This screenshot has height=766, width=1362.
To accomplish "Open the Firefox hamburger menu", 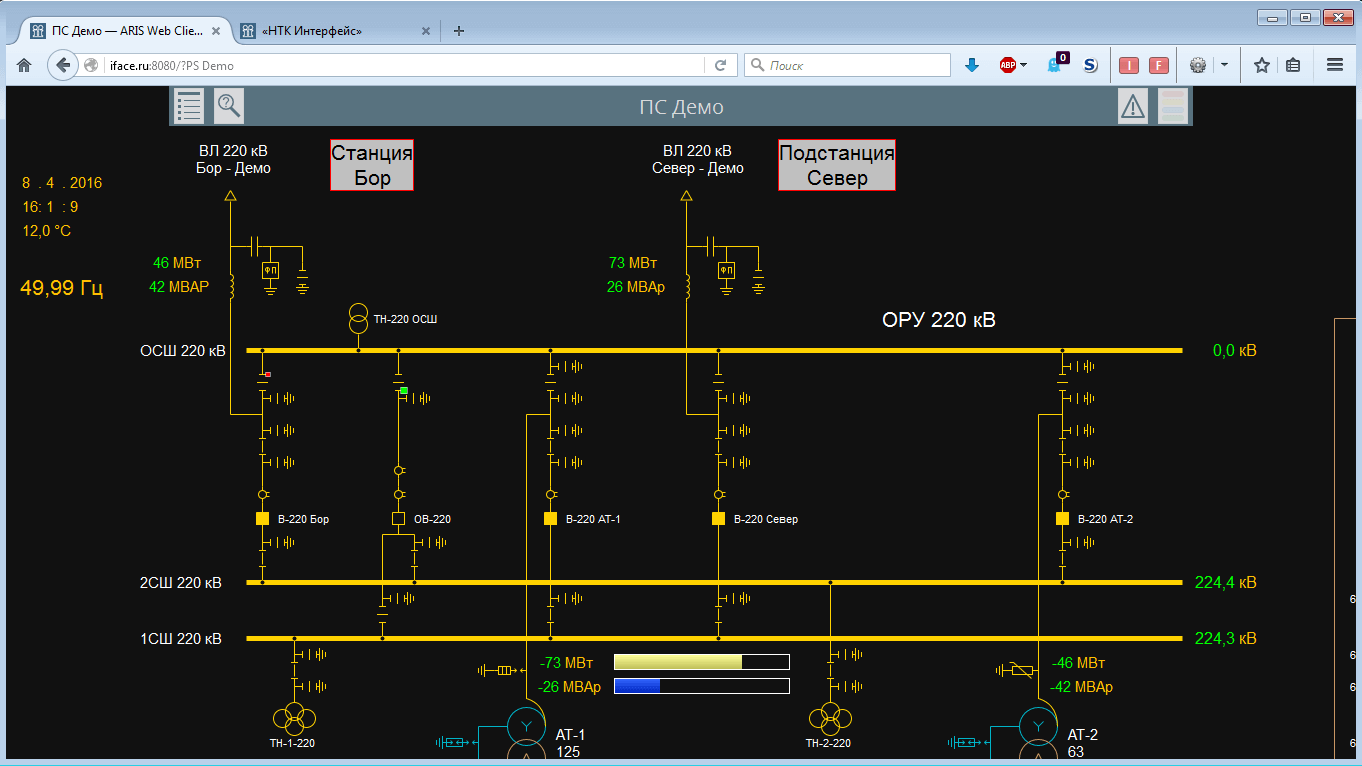I will pos(1334,65).
